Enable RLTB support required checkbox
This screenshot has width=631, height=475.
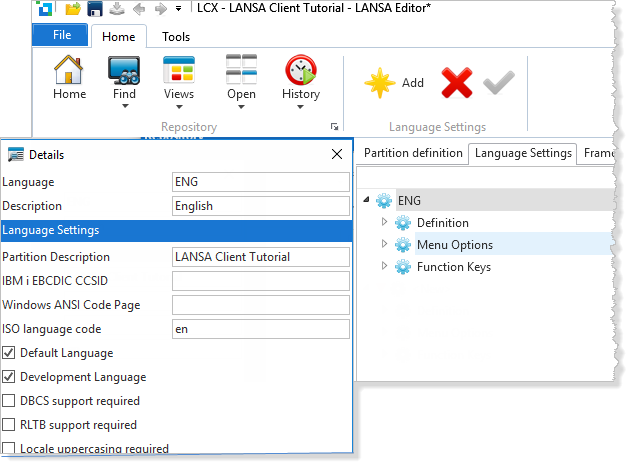click(9, 425)
